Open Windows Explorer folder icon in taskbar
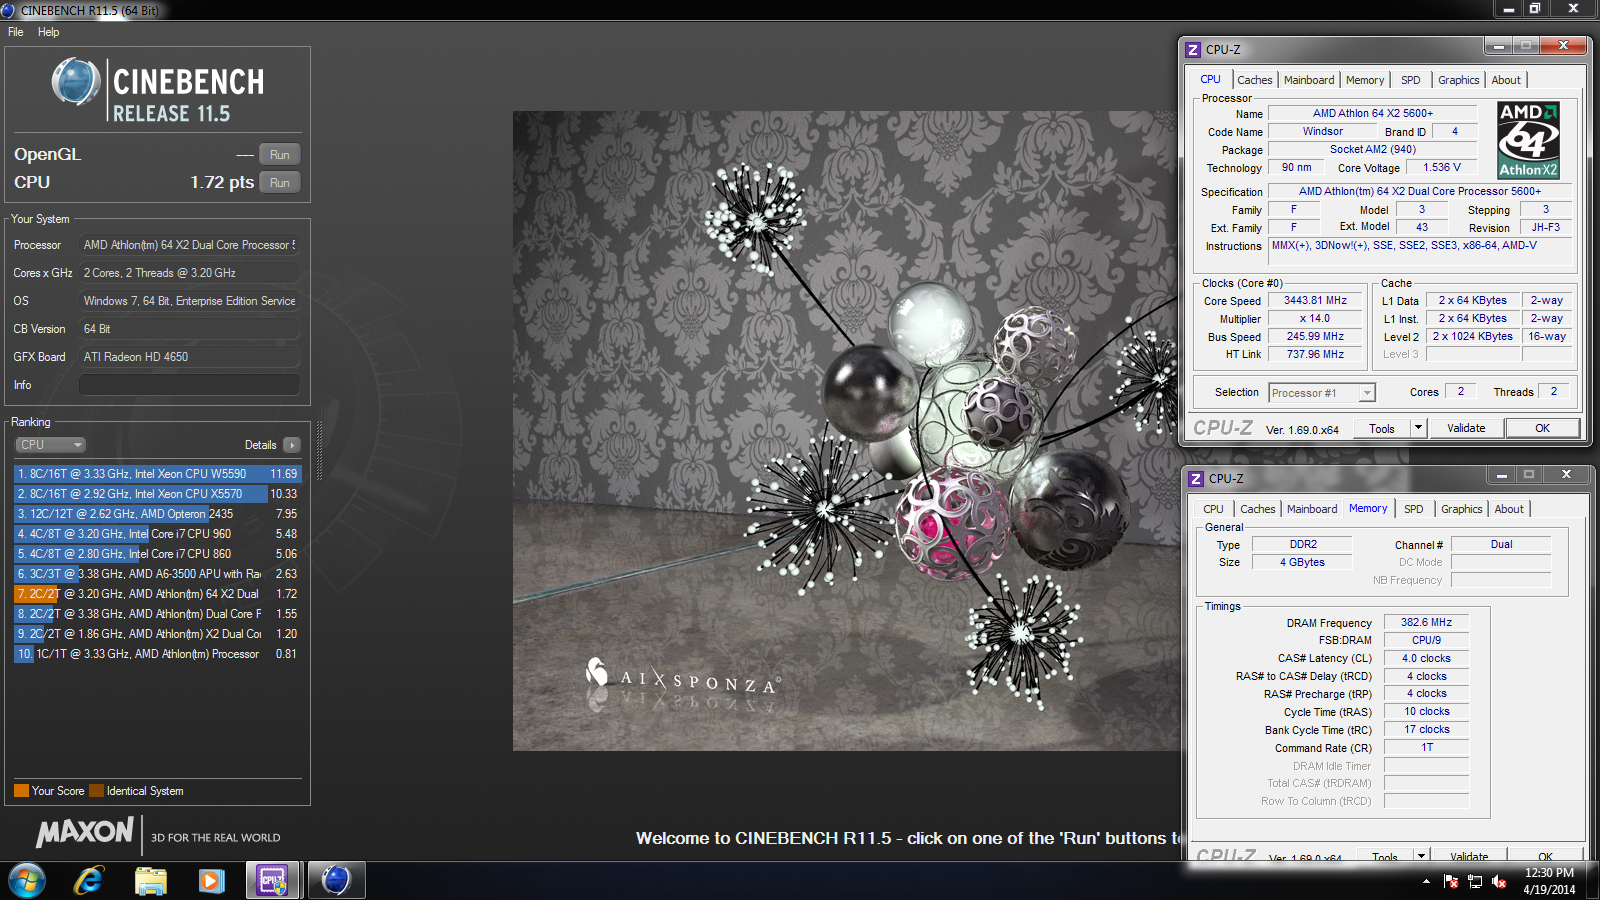 pos(151,881)
